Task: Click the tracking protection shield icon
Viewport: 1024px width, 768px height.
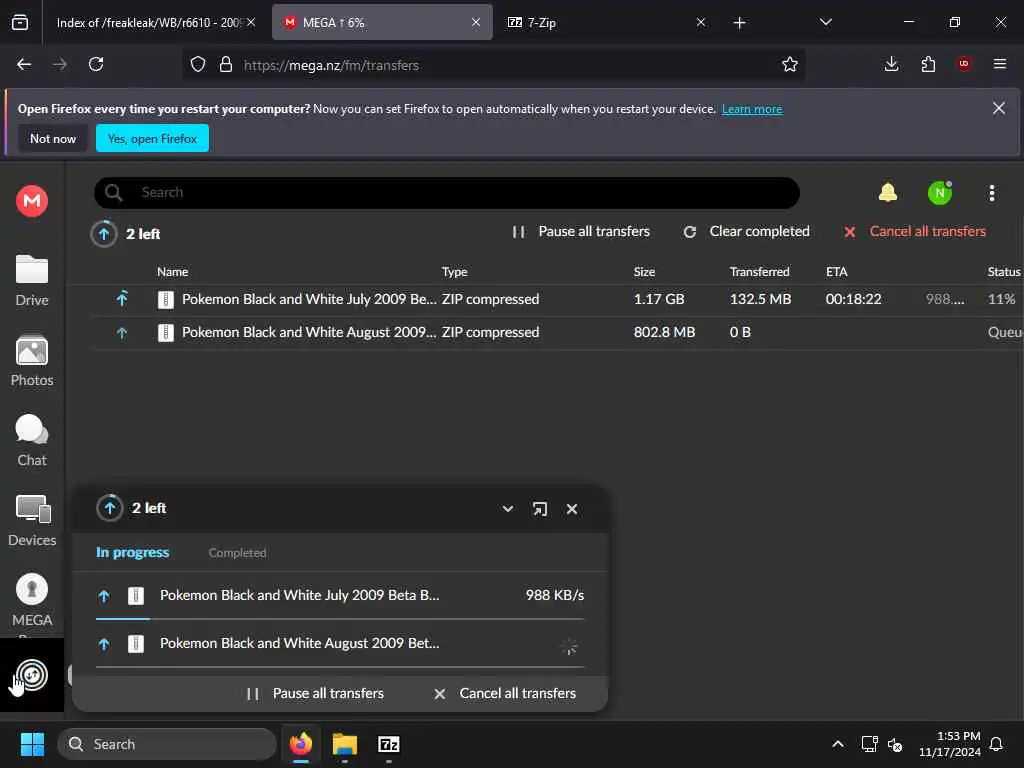Action: pos(198,65)
